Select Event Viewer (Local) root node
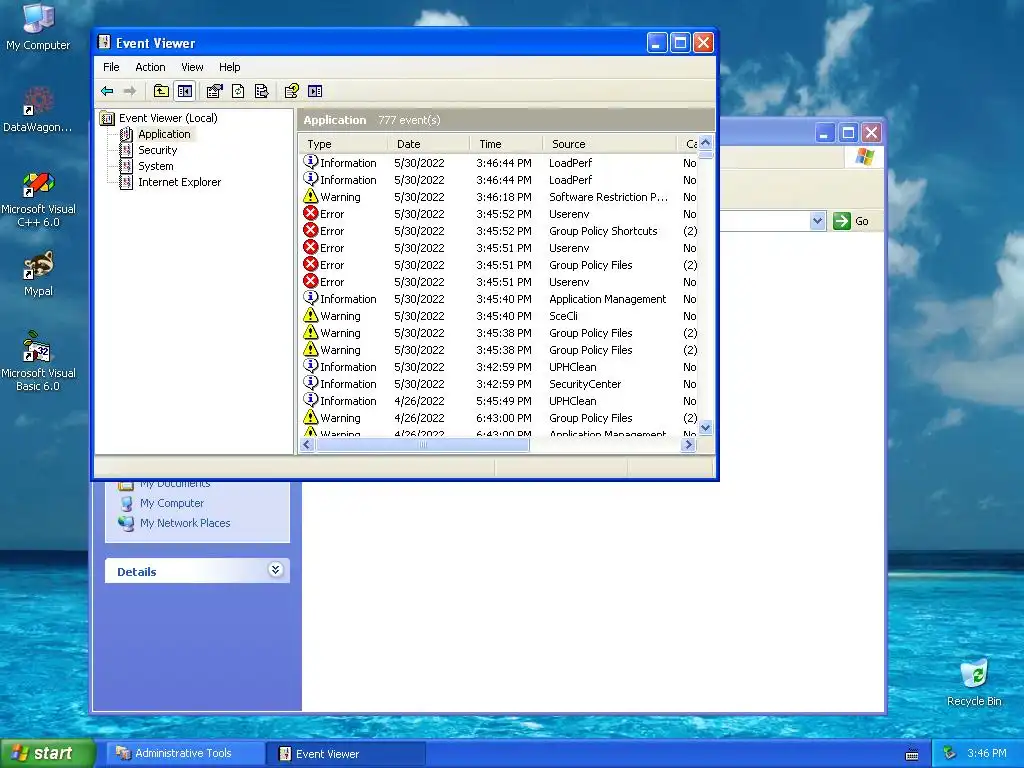This screenshot has height=768, width=1024. (168, 118)
